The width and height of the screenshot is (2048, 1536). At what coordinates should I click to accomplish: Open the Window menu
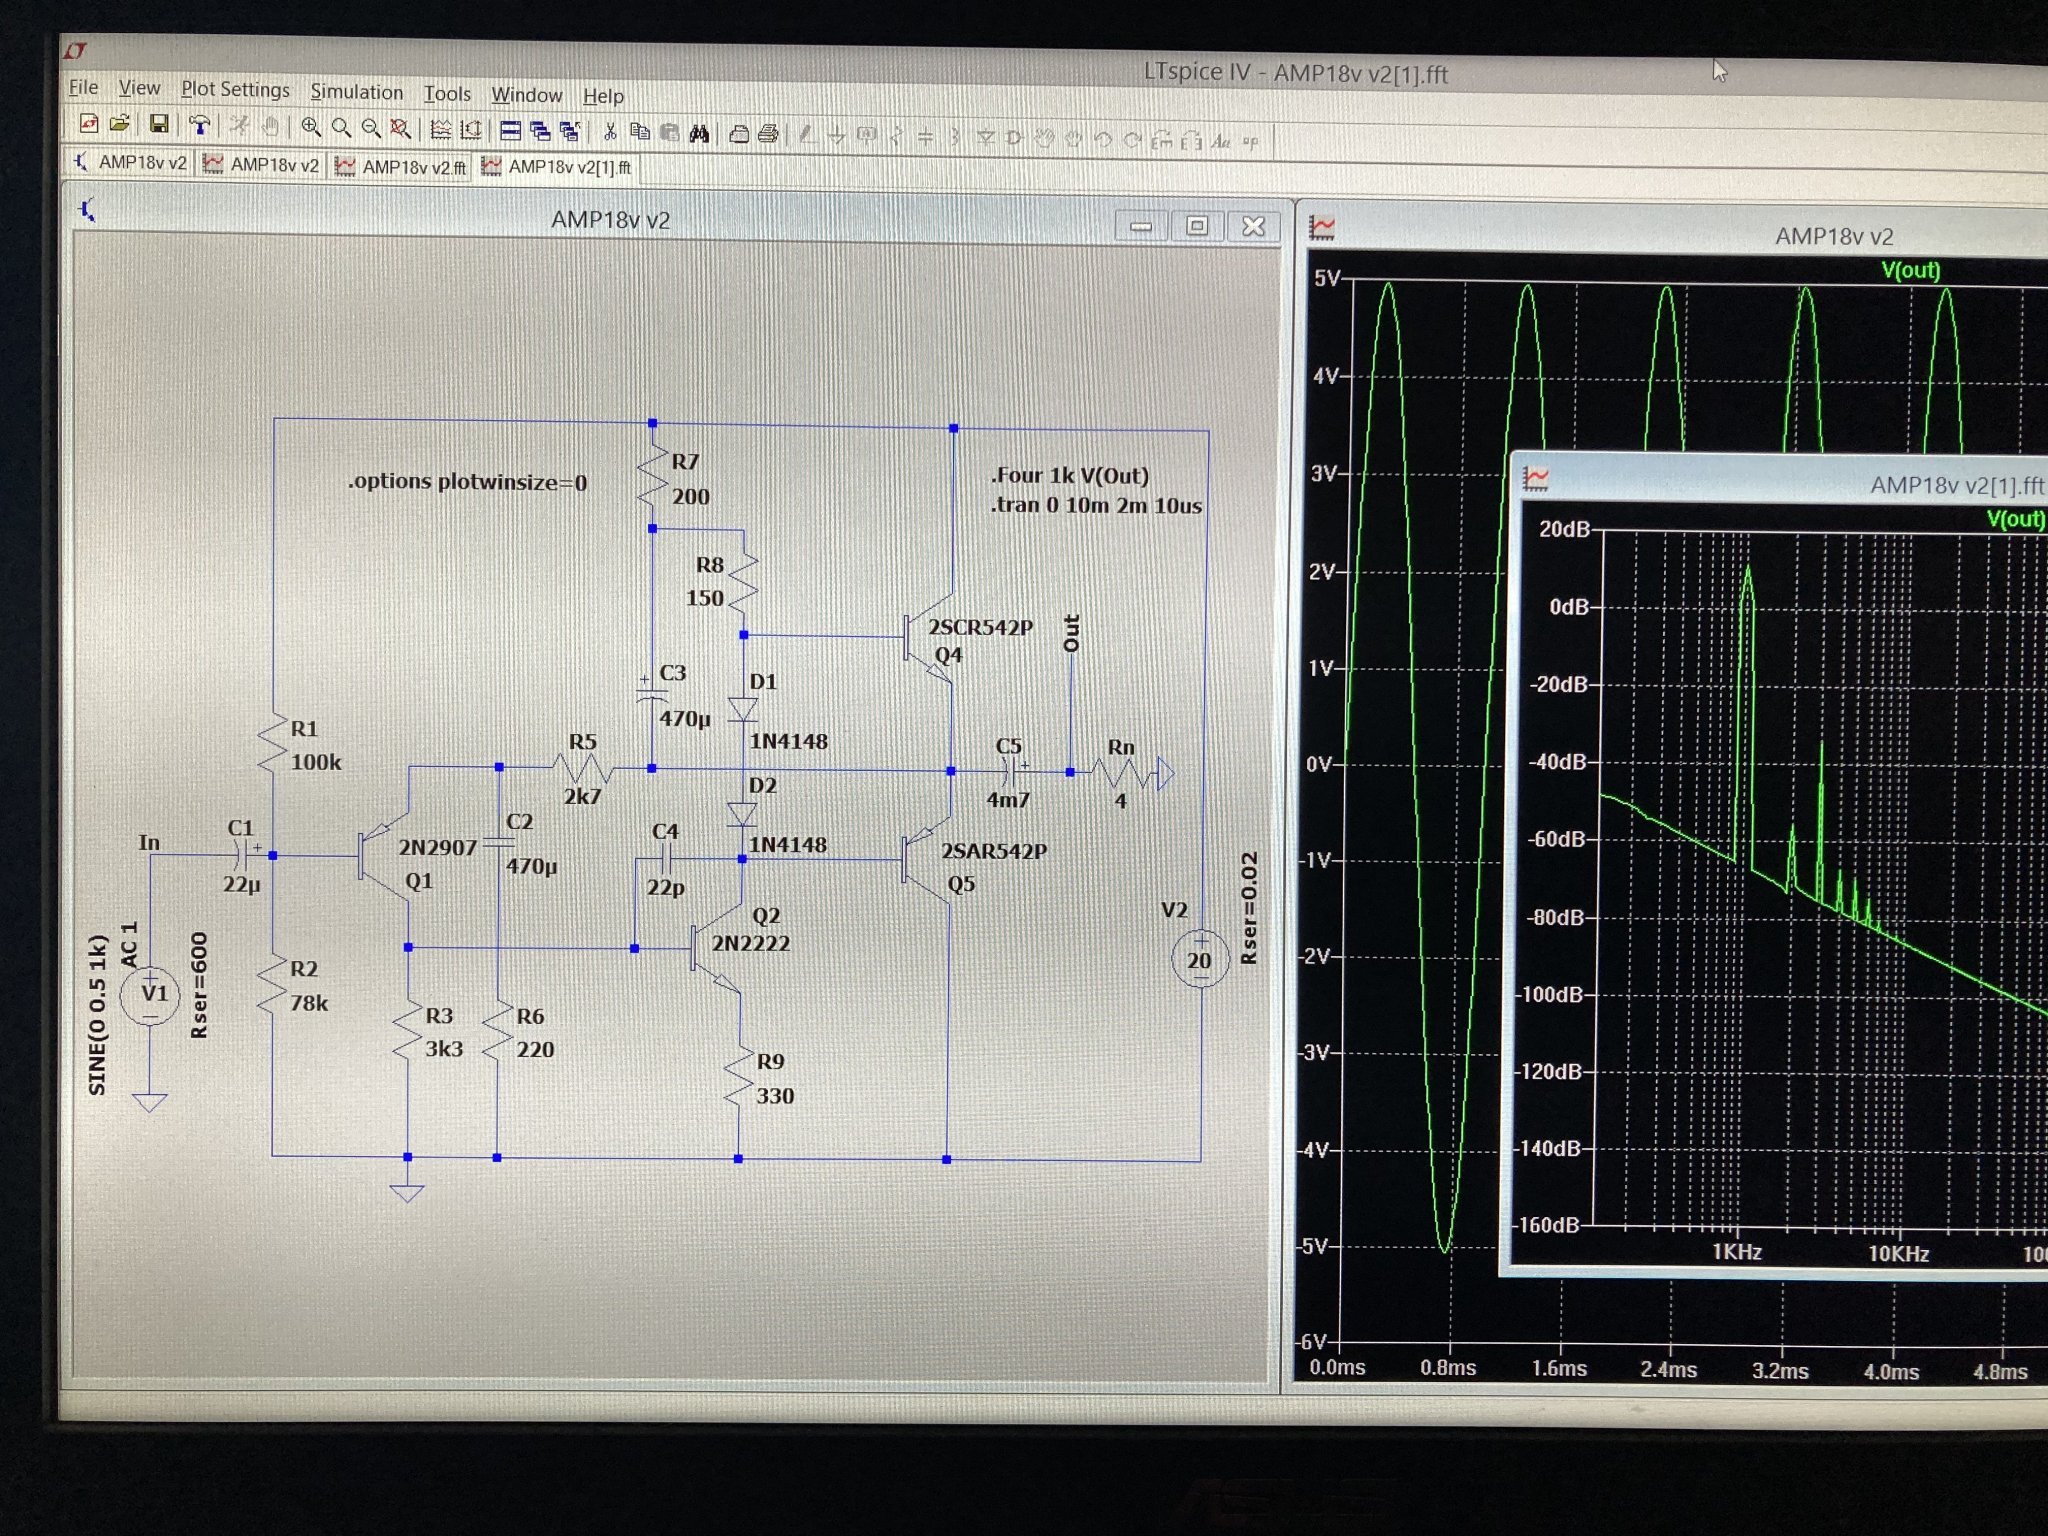[526, 95]
